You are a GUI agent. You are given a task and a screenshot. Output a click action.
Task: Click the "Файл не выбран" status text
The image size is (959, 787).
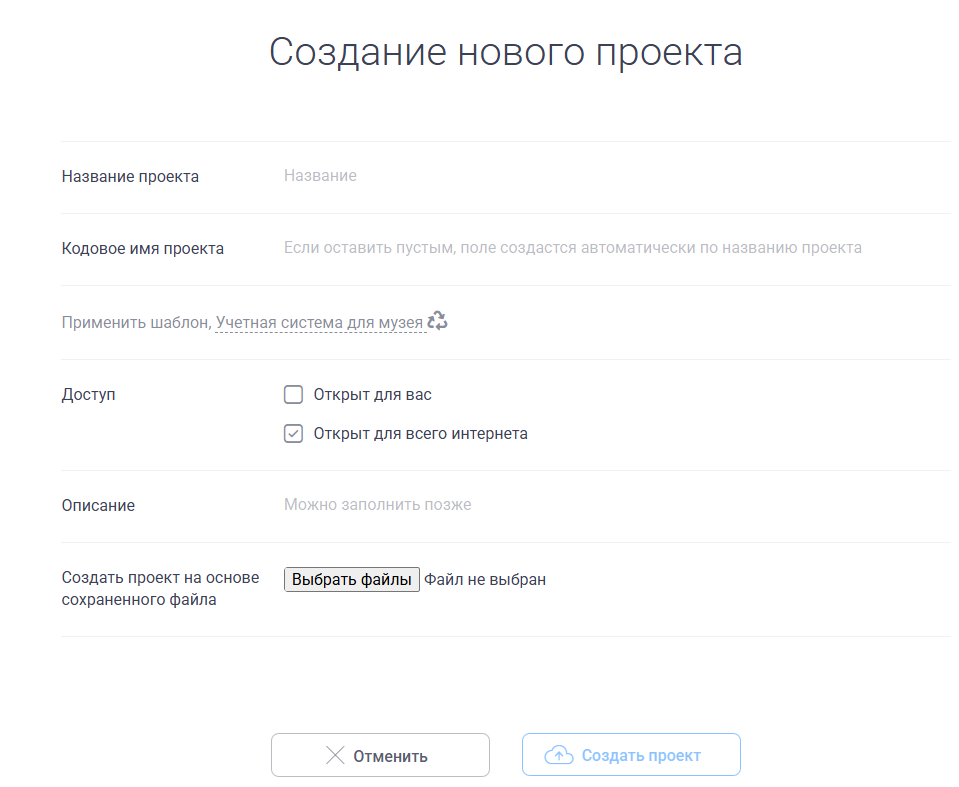click(485, 580)
